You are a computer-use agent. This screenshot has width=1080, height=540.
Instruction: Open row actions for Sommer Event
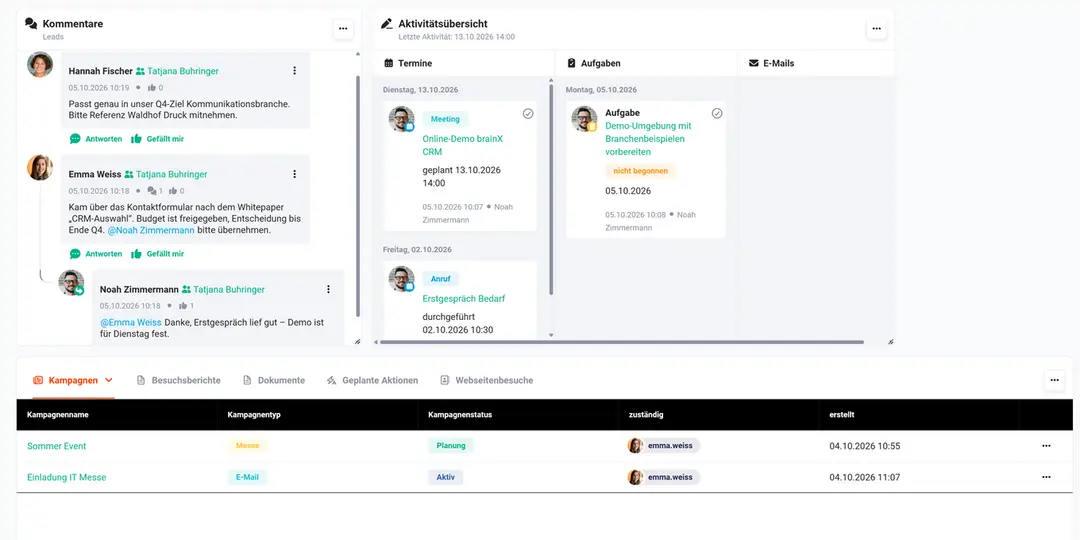1046,446
